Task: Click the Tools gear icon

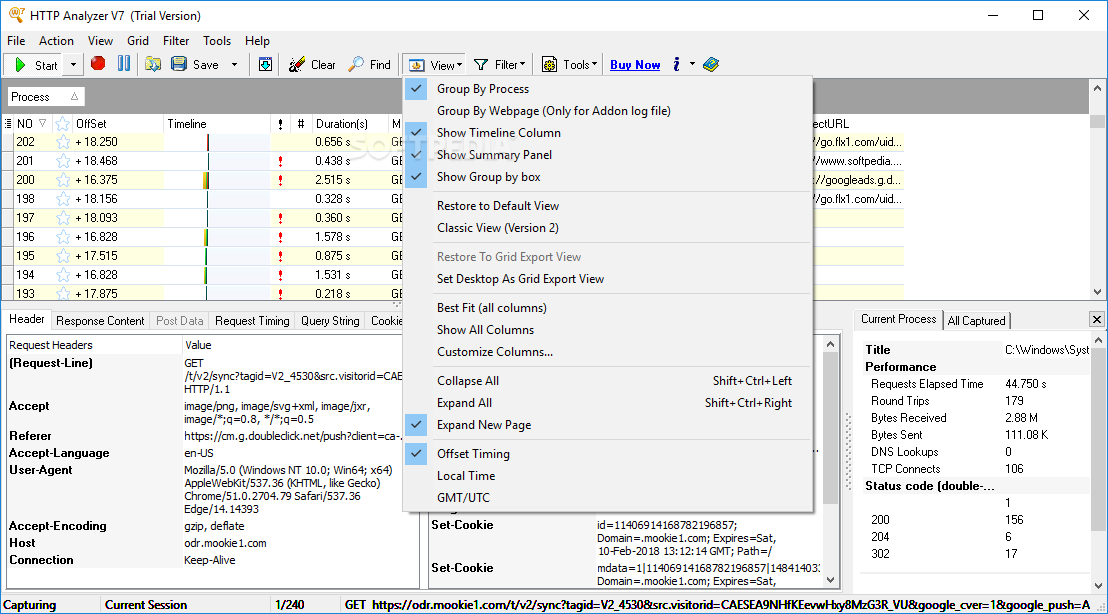Action: click(549, 65)
